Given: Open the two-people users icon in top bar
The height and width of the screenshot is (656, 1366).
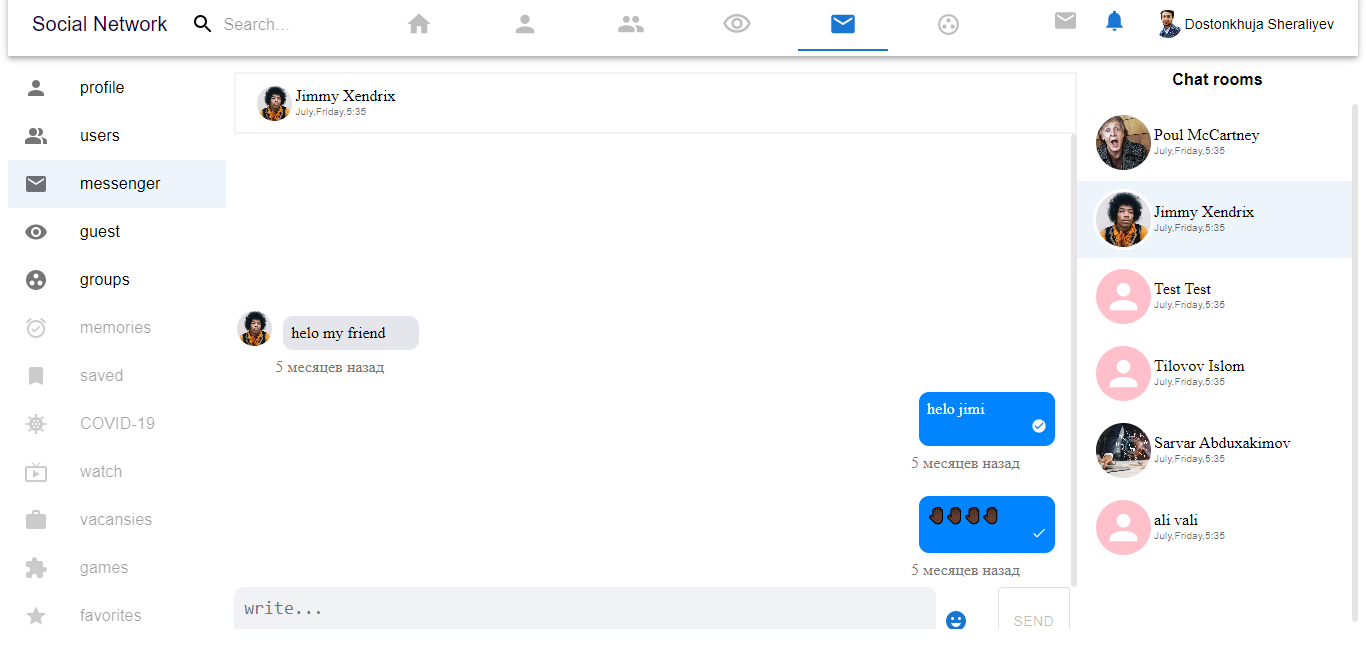Looking at the screenshot, I should (631, 24).
